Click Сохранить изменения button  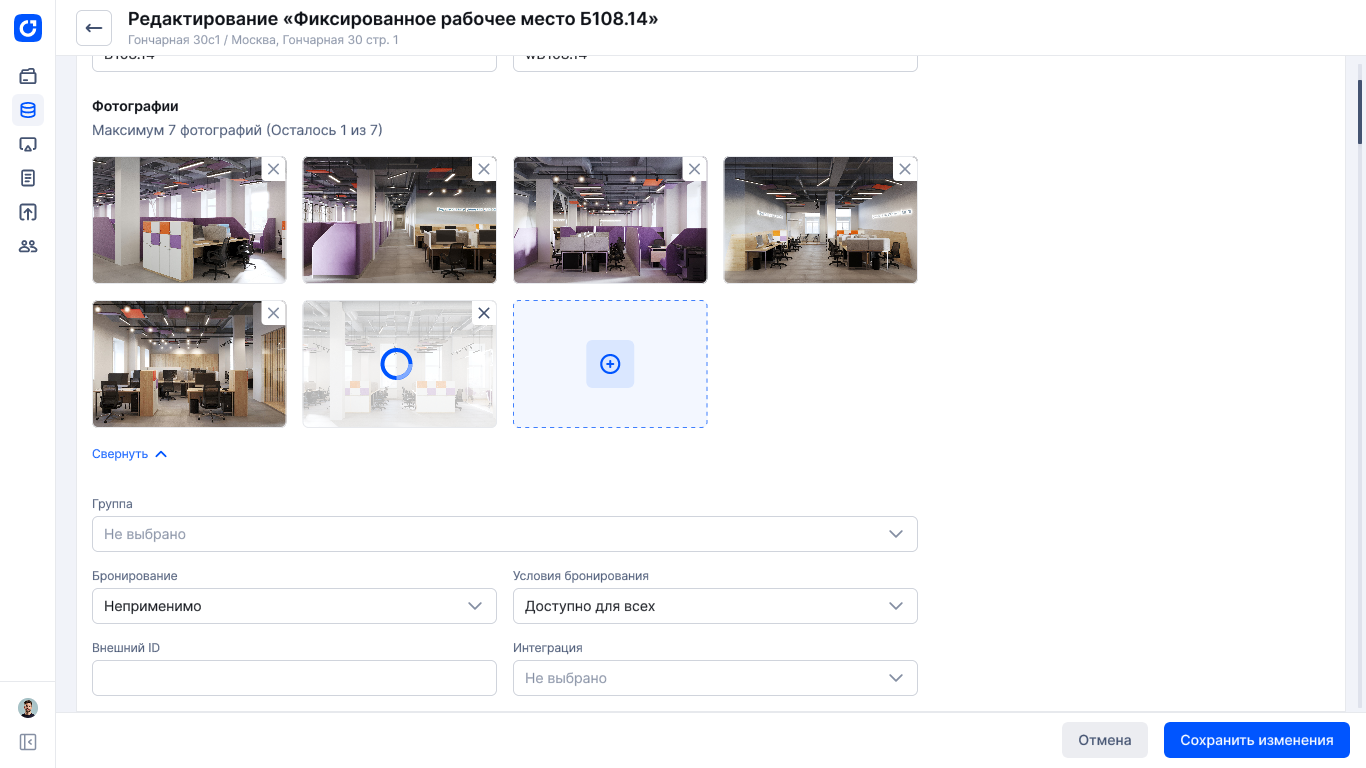1256,740
